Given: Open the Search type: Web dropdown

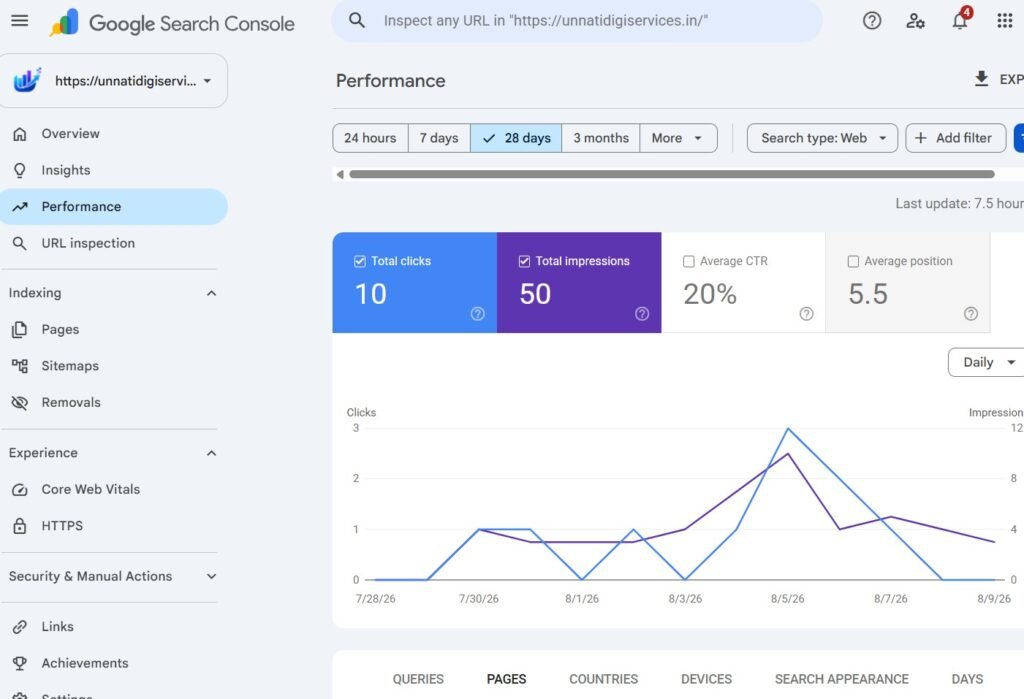Looking at the screenshot, I should (822, 138).
